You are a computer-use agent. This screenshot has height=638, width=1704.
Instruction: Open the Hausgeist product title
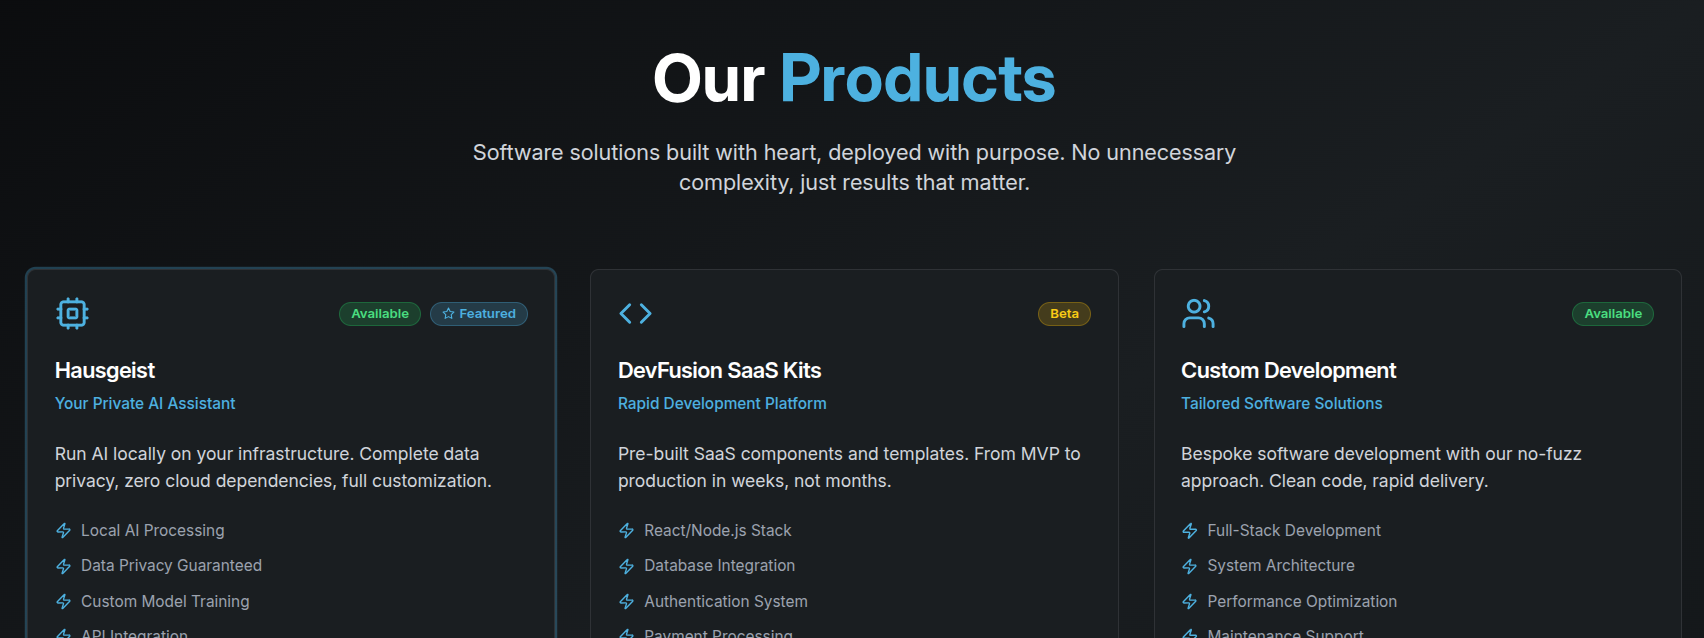(105, 370)
